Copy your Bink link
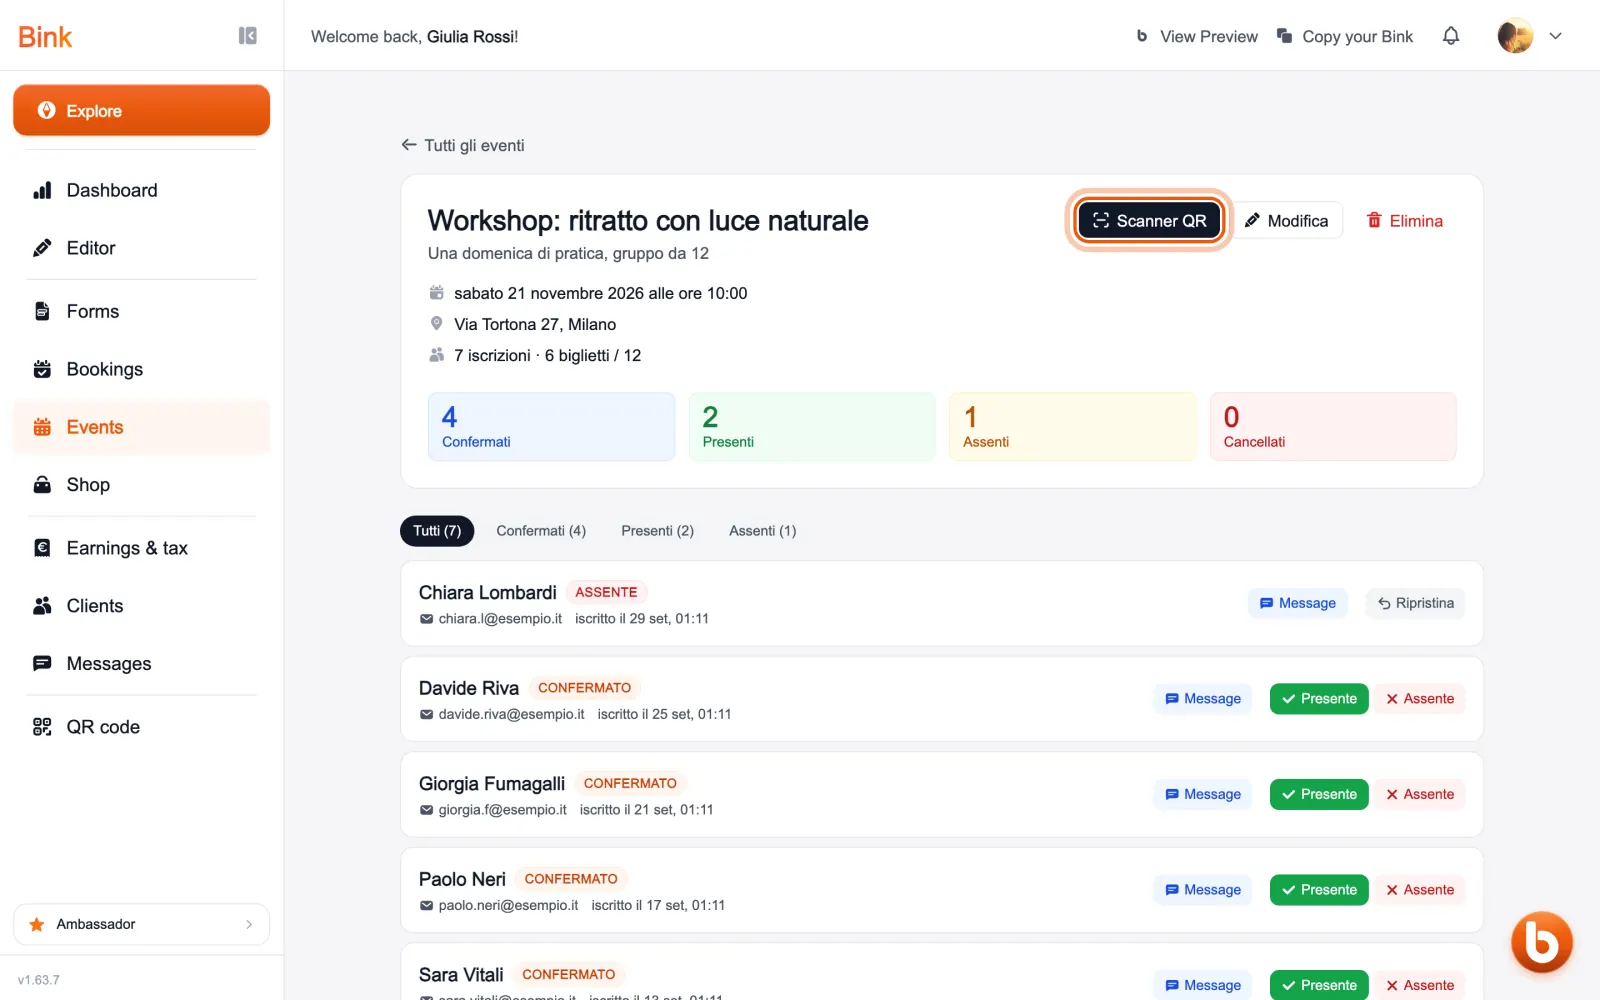 1345,36
